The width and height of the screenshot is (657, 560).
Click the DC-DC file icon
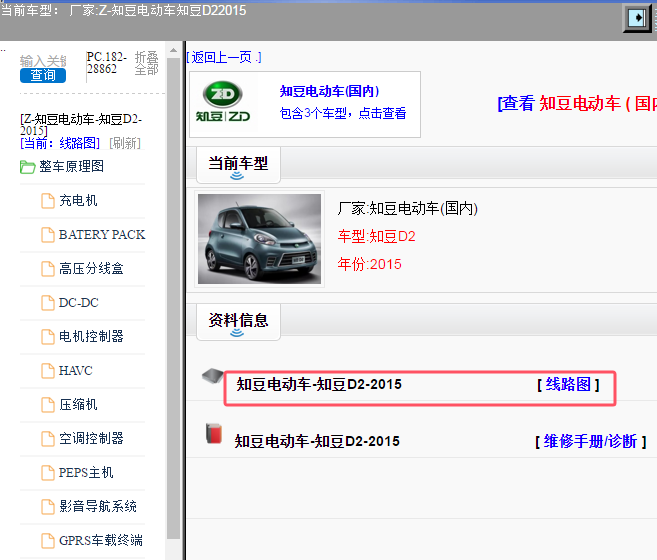48,303
